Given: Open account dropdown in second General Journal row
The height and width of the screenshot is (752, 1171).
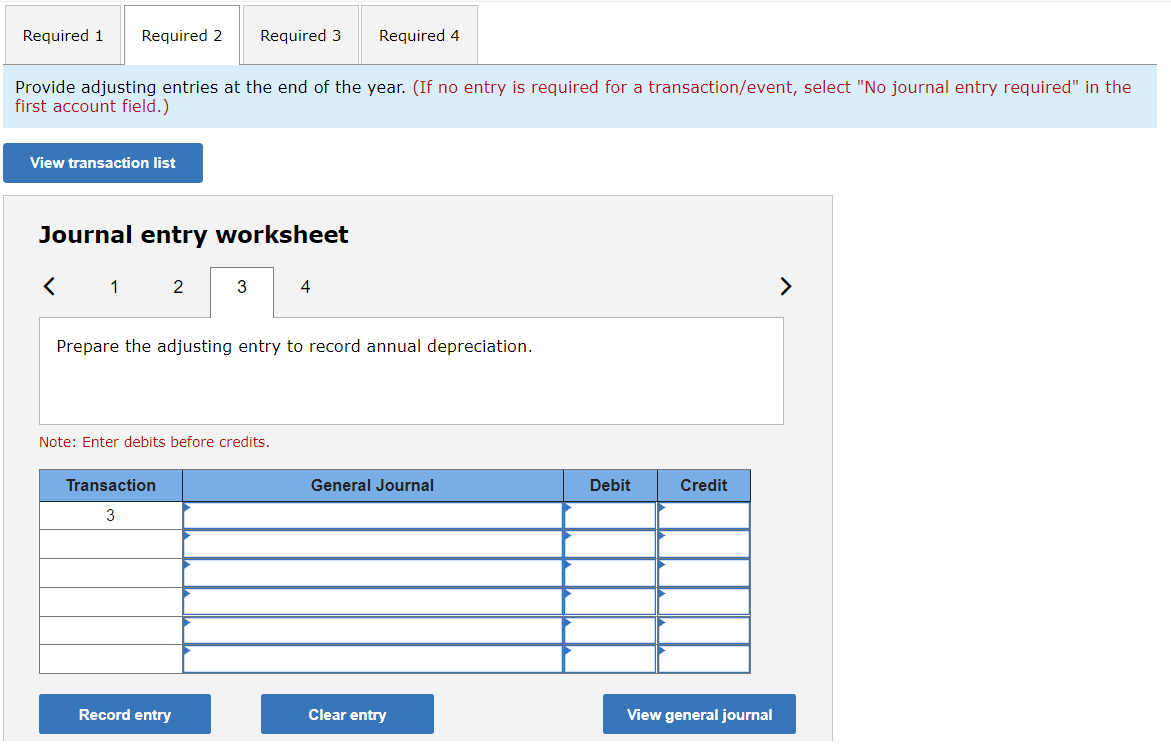Looking at the screenshot, I should [373, 544].
